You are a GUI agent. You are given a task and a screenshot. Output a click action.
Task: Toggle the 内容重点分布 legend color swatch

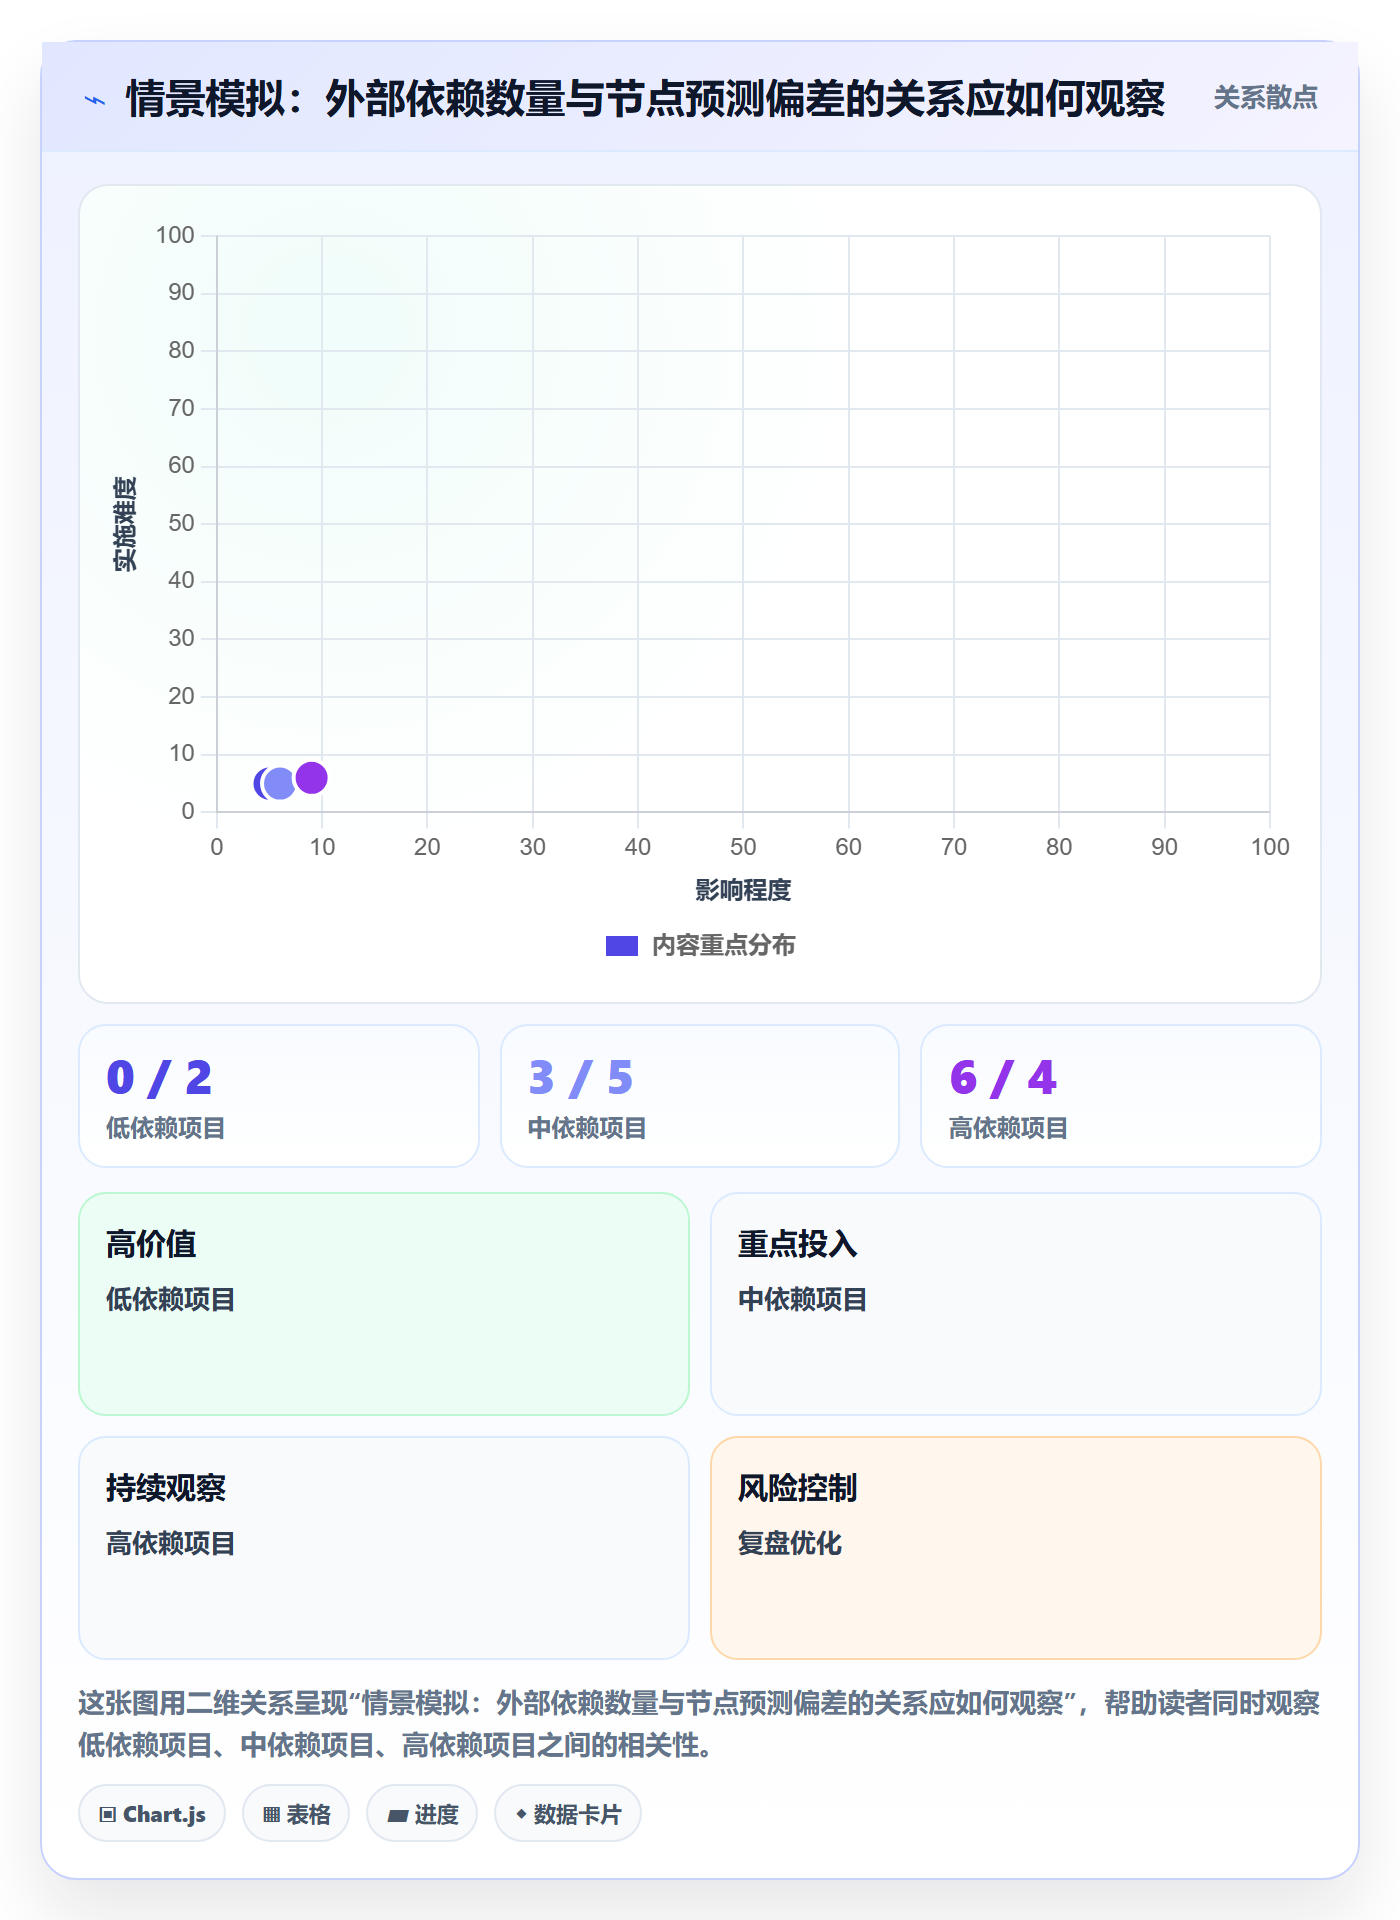[621, 946]
